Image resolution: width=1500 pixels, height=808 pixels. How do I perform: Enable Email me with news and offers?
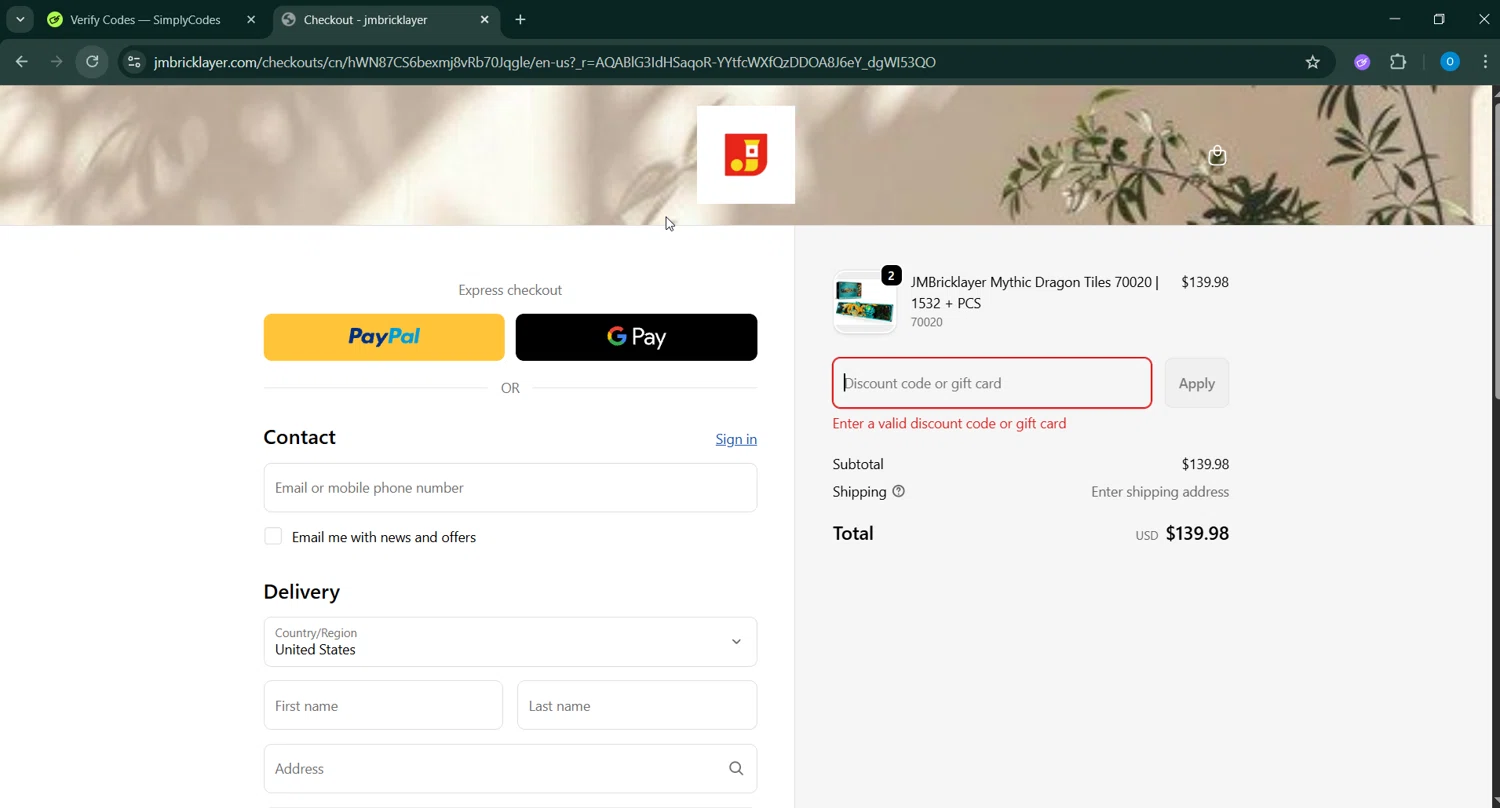tap(273, 536)
